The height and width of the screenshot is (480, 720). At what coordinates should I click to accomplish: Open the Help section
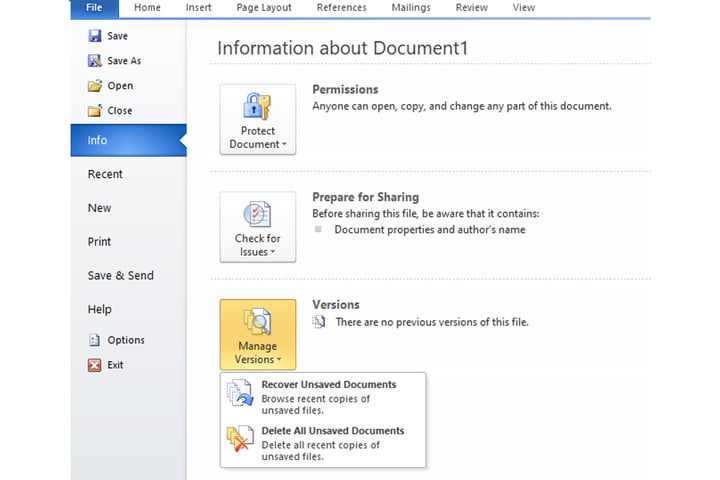coord(100,310)
